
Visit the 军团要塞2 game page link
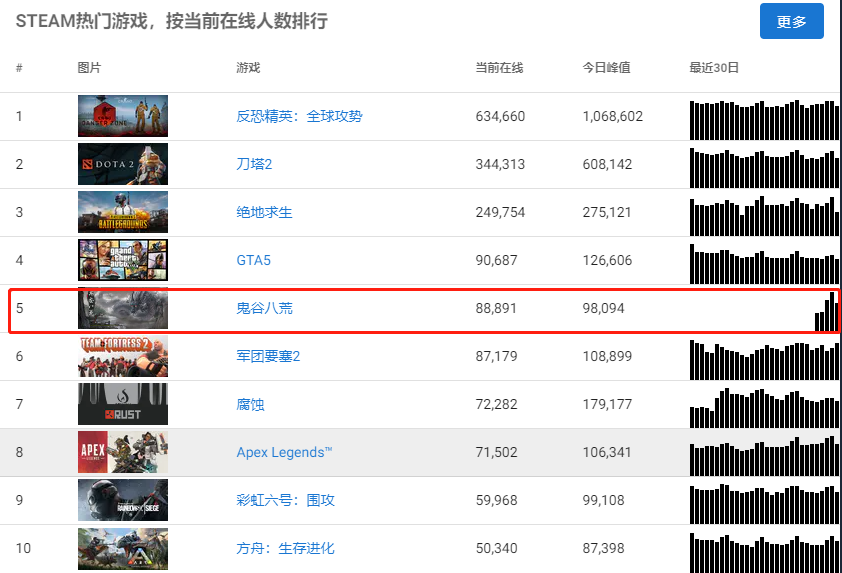click(268, 356)
